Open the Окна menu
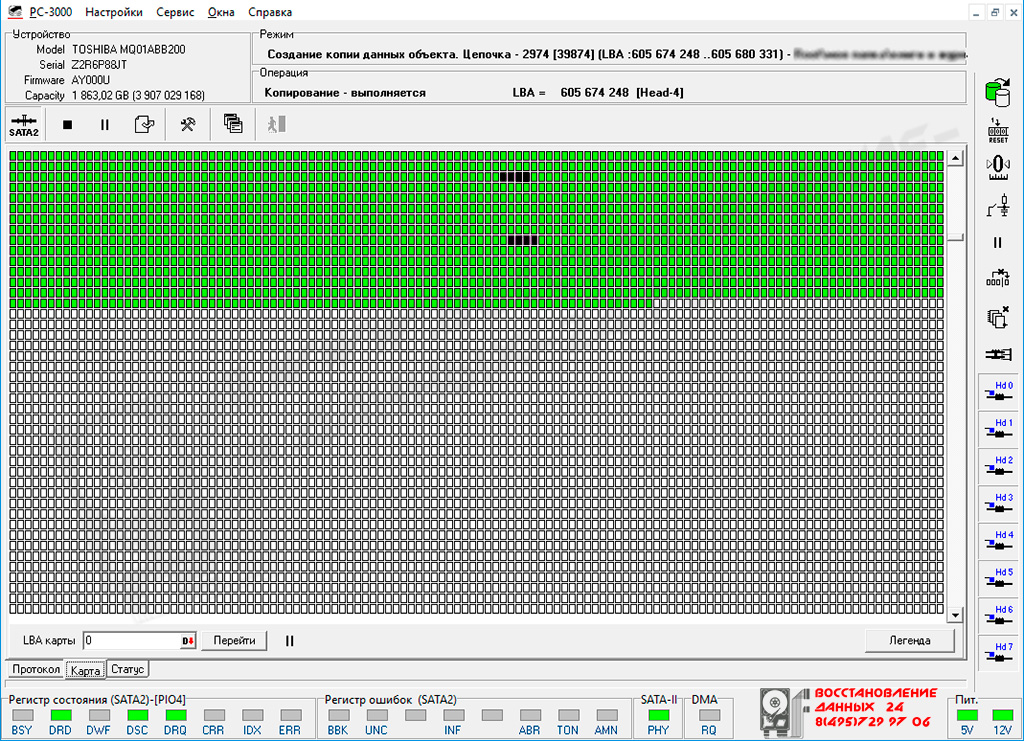This screenshot has height=741, width=1024. coord(221,12)
